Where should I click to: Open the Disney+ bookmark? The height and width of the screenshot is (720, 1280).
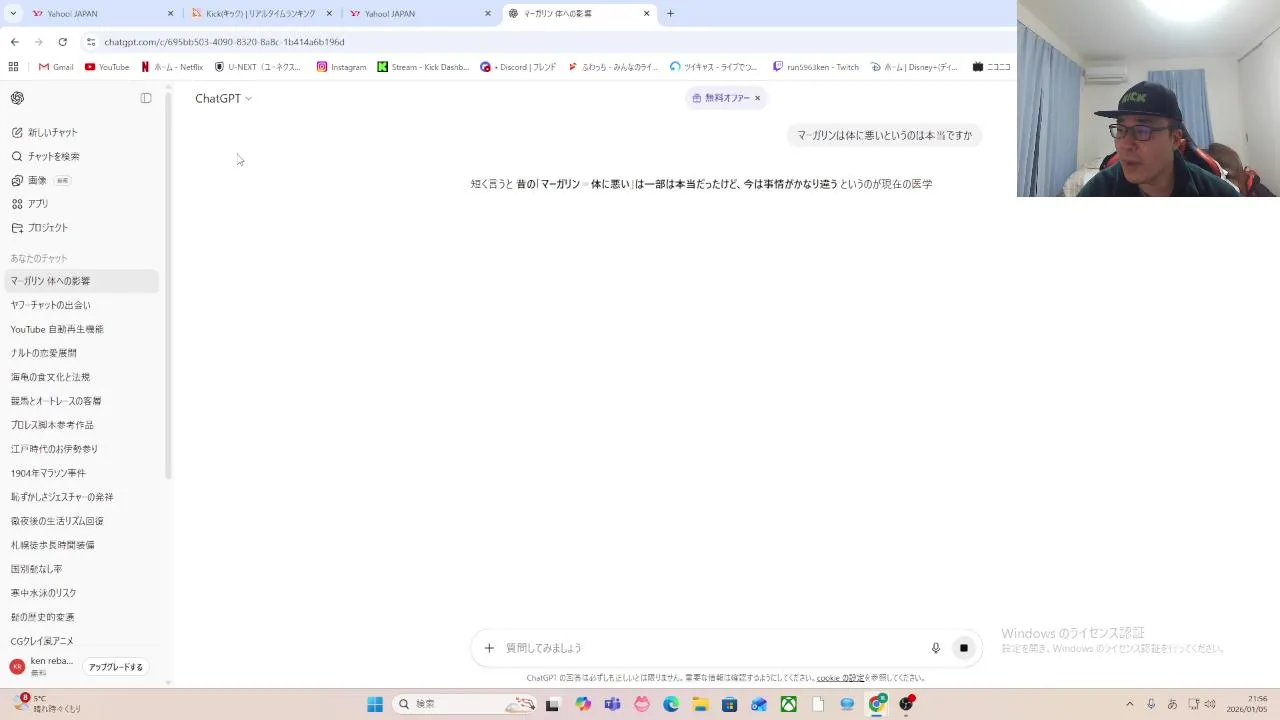tap(914, 67)
